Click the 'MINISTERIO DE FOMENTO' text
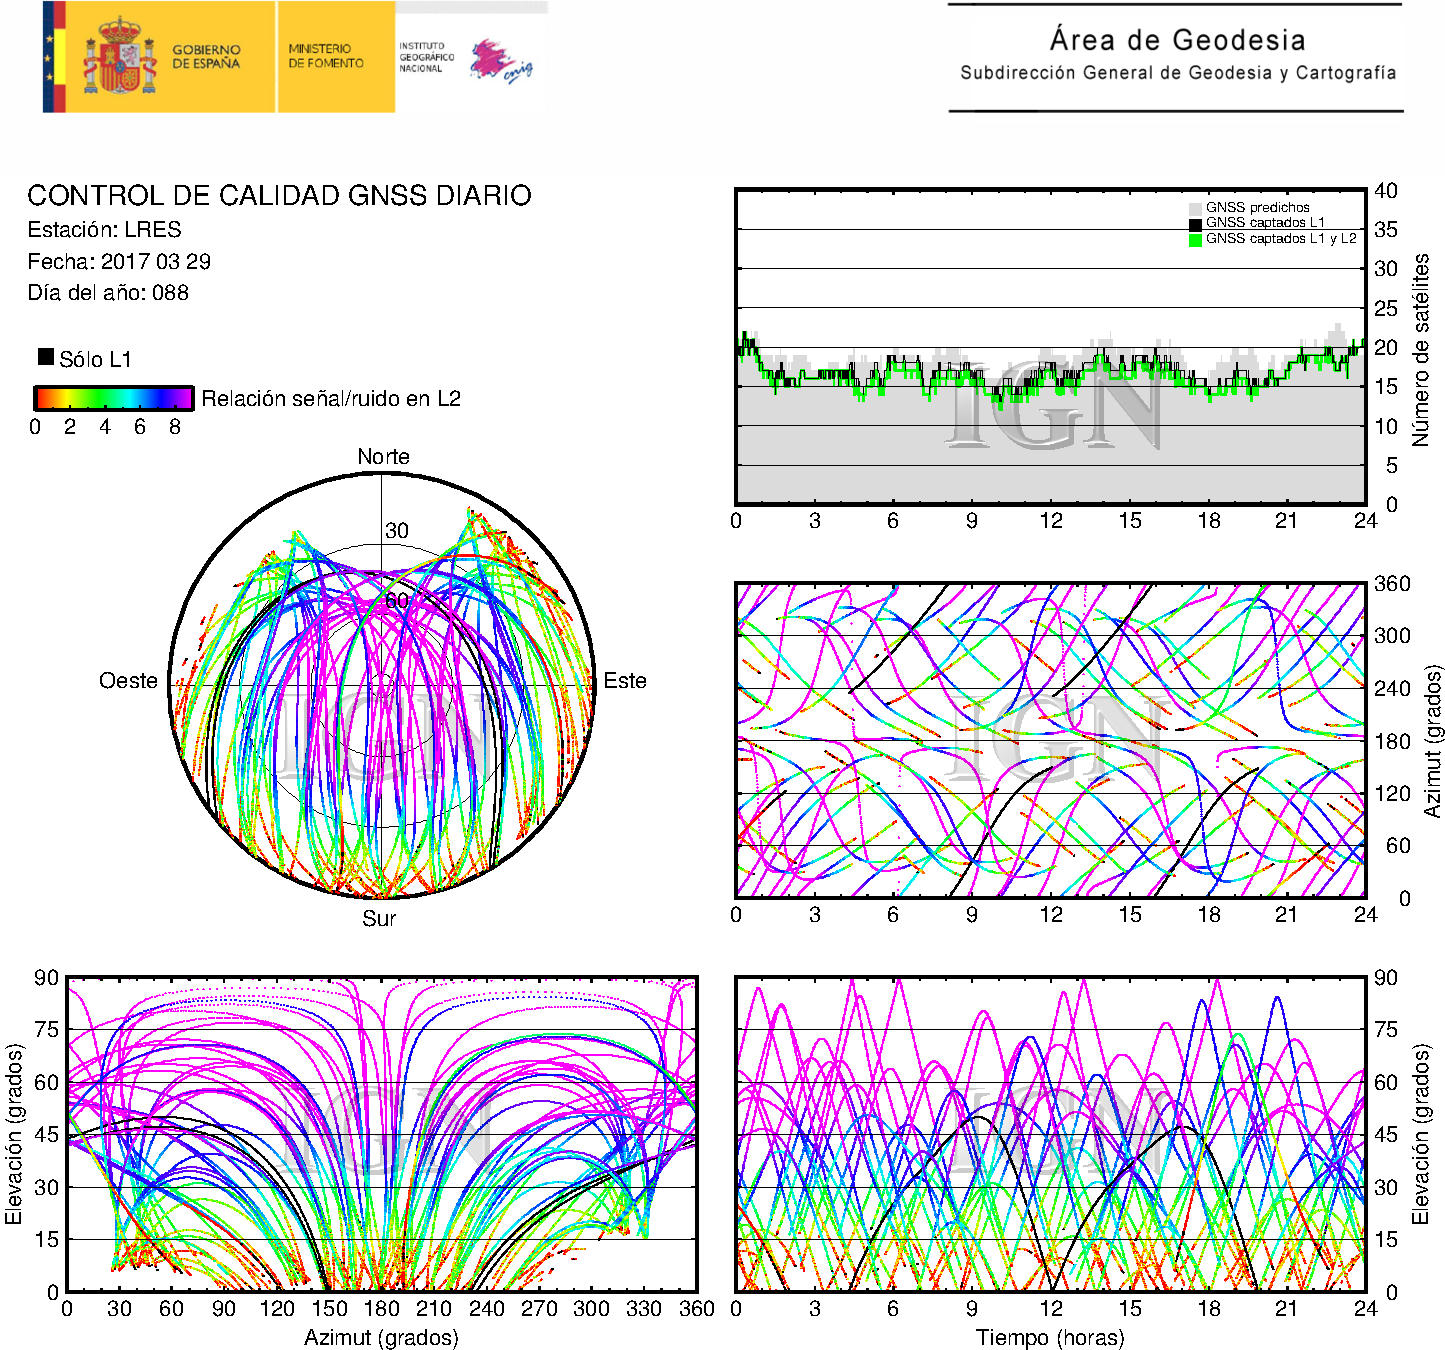This screenshot has height=1350, width=1445. pyautogui.click(x=326, y=56)
